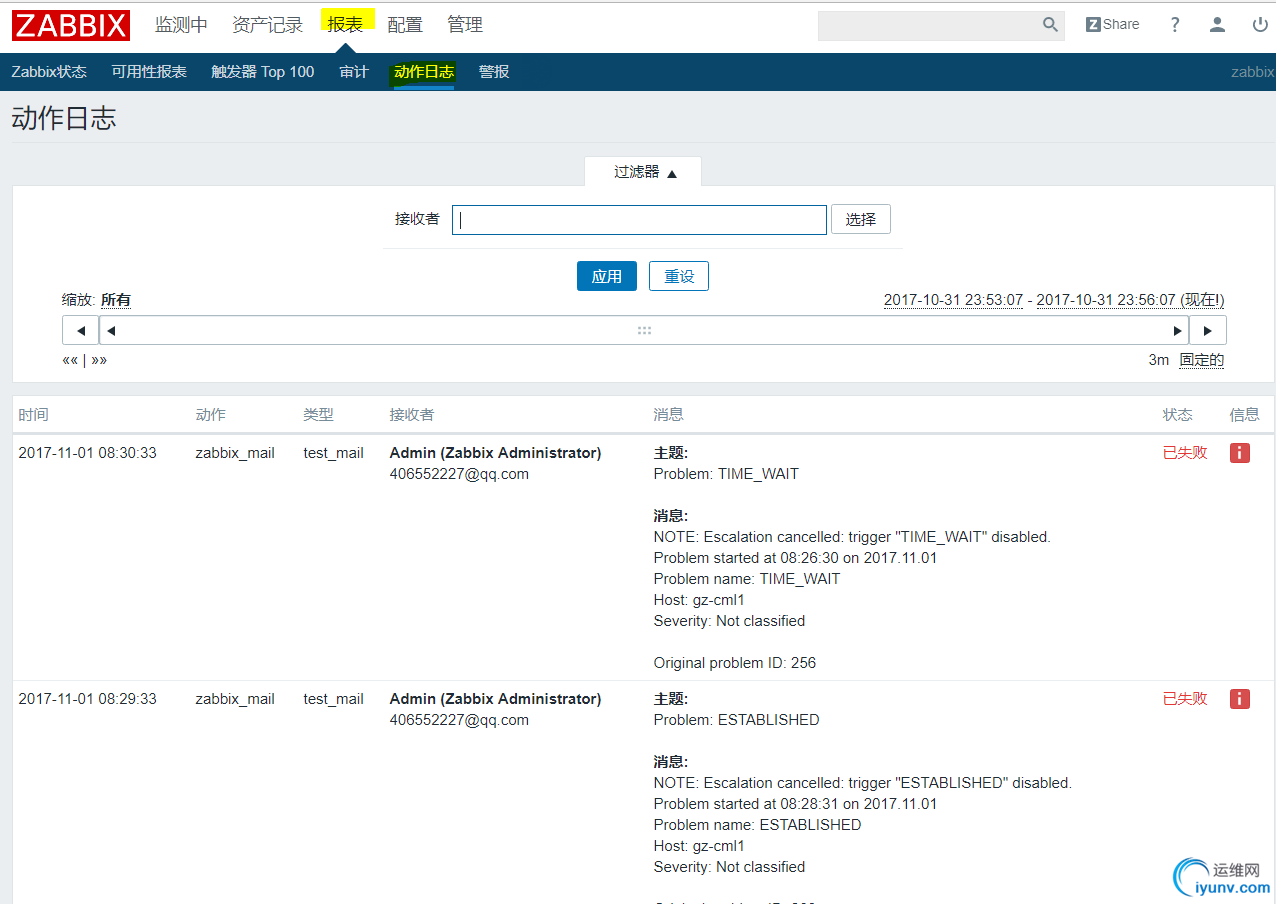This screenshot has height=904, width=1276.
Task: Switch to 可用性报表 submenu
Action: click(149, 72)
